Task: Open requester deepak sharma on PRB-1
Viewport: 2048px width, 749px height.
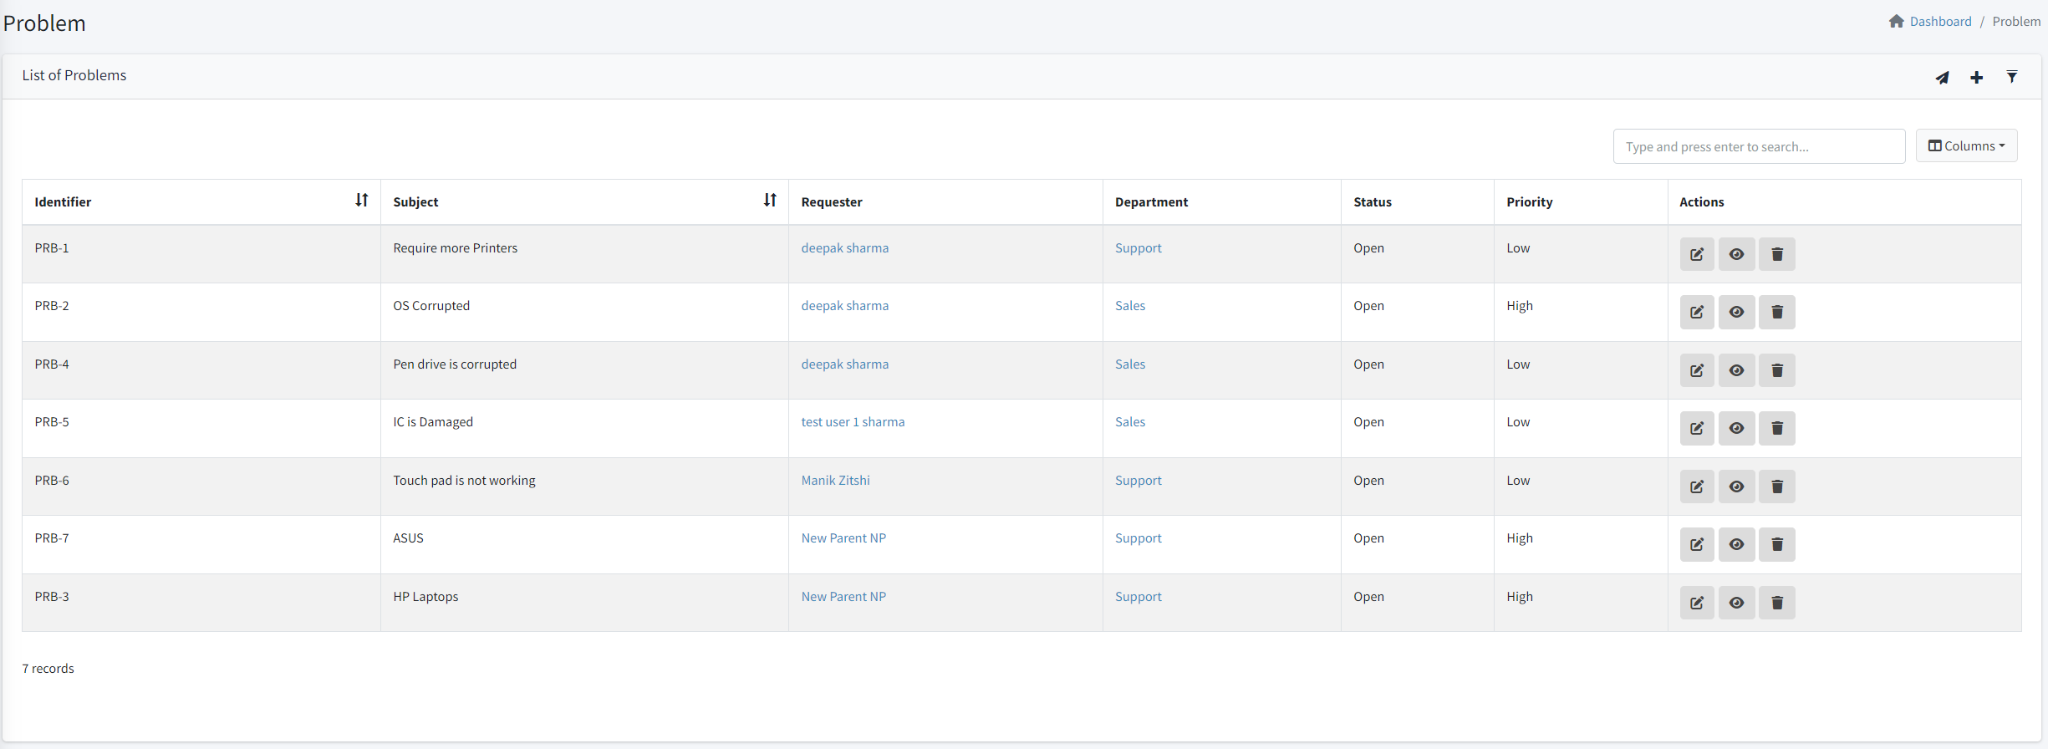Action: [x=845, y=248]
